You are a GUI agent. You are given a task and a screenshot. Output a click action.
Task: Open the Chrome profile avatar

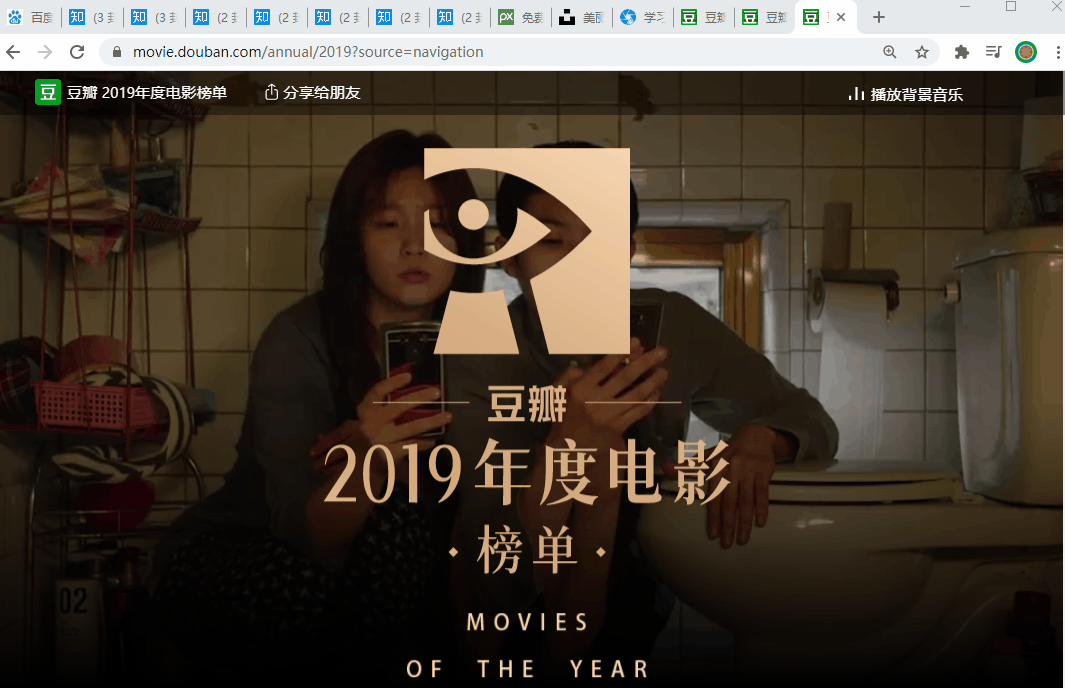(1026, 52)
